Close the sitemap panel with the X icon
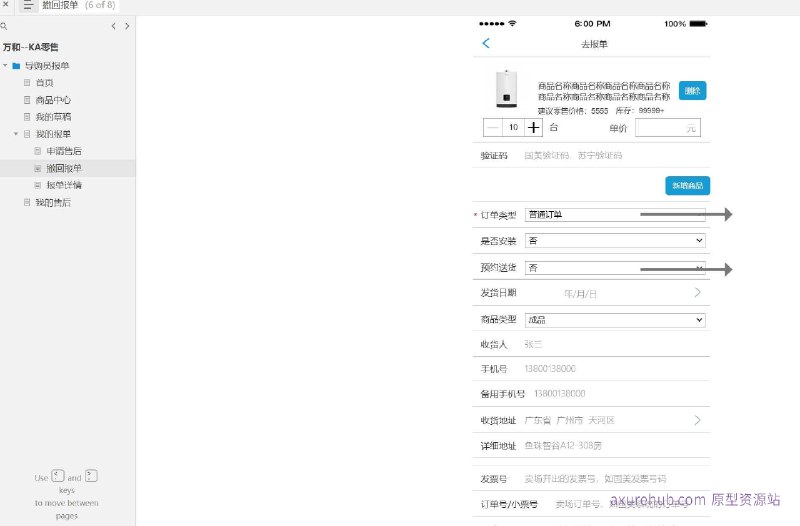Viewport: 800px width, 526px height. click(6, 4)
